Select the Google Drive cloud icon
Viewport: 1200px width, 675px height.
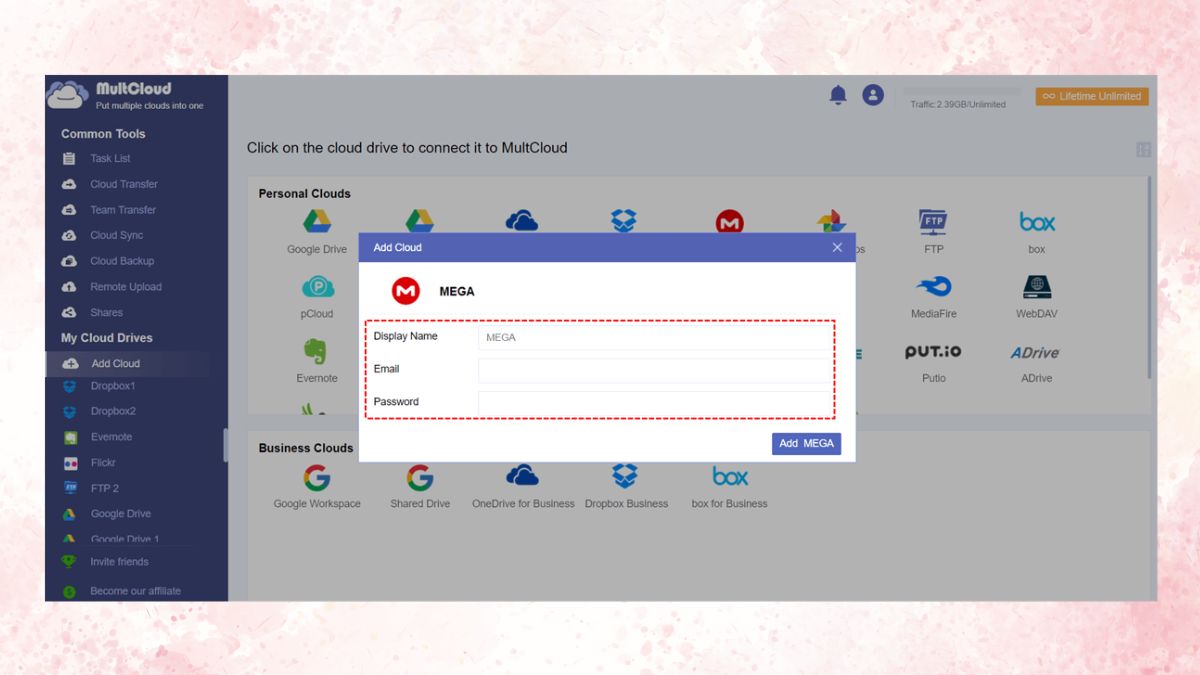(317, 222)
